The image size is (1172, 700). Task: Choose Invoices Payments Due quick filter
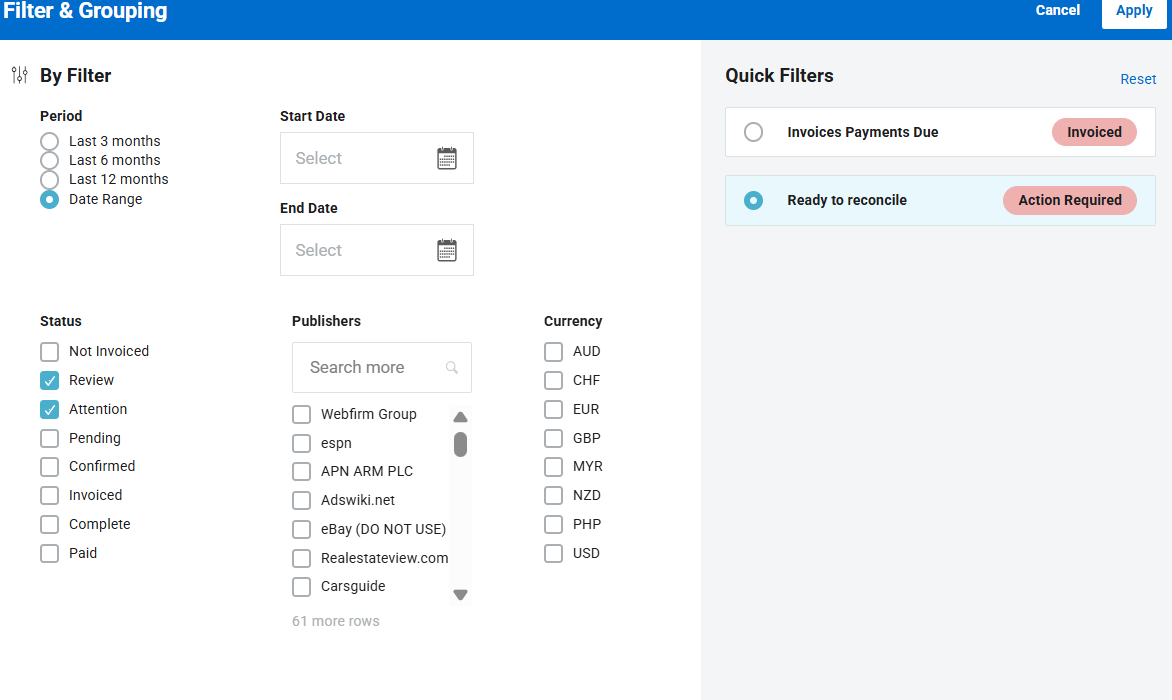[x=754, y=132]
